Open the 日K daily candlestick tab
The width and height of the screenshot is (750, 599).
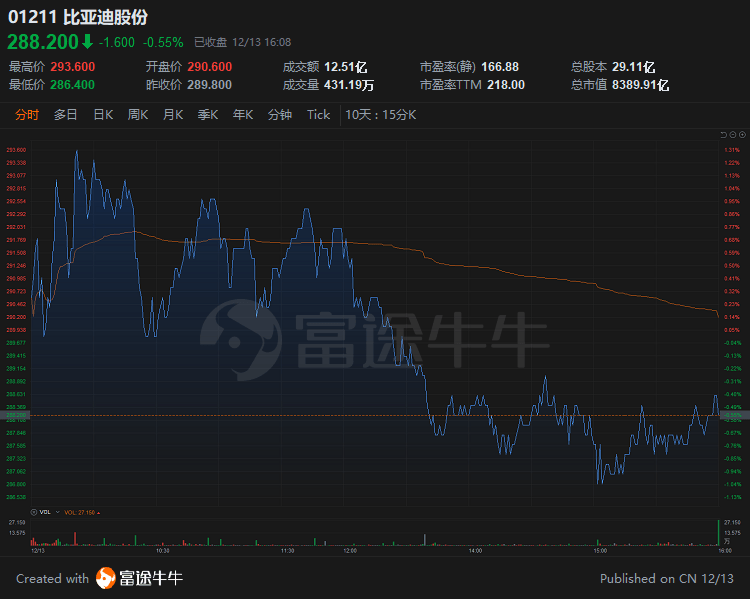point(103,115)
